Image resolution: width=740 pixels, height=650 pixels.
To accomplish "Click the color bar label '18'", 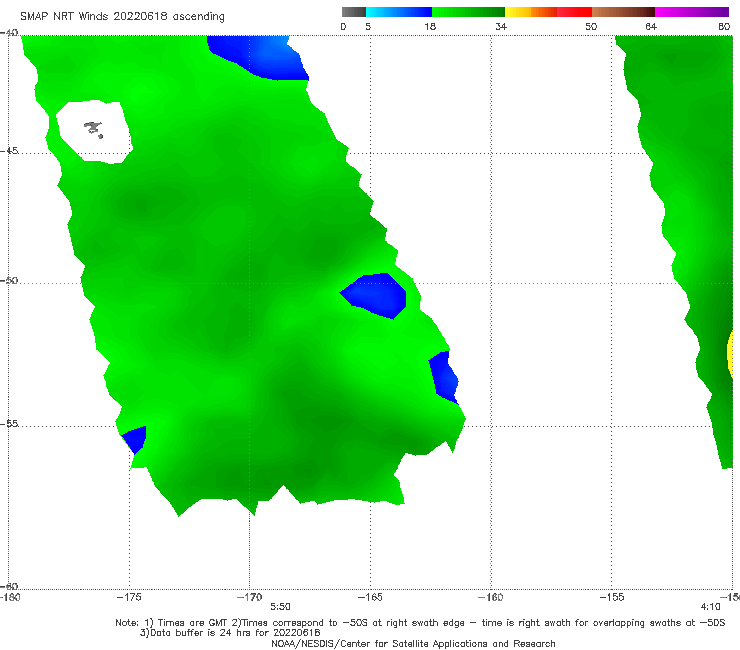I will coord(430,26).
